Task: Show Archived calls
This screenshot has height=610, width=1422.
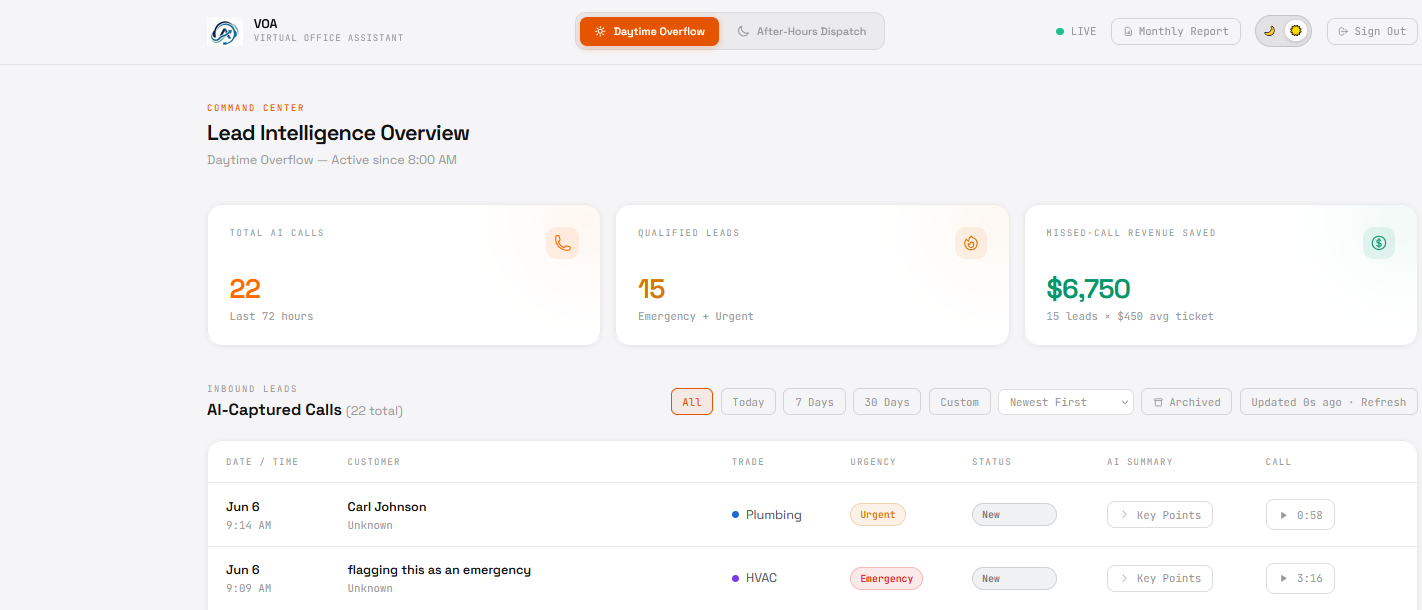Action: [x=1186, y=402]
